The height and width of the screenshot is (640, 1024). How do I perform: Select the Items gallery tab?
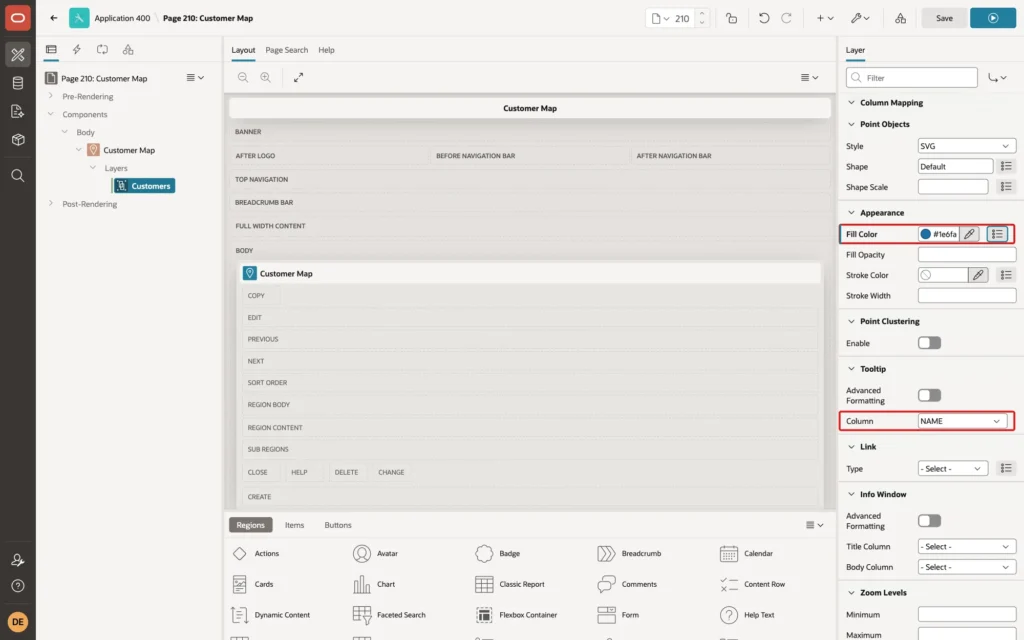coord(295,524)
